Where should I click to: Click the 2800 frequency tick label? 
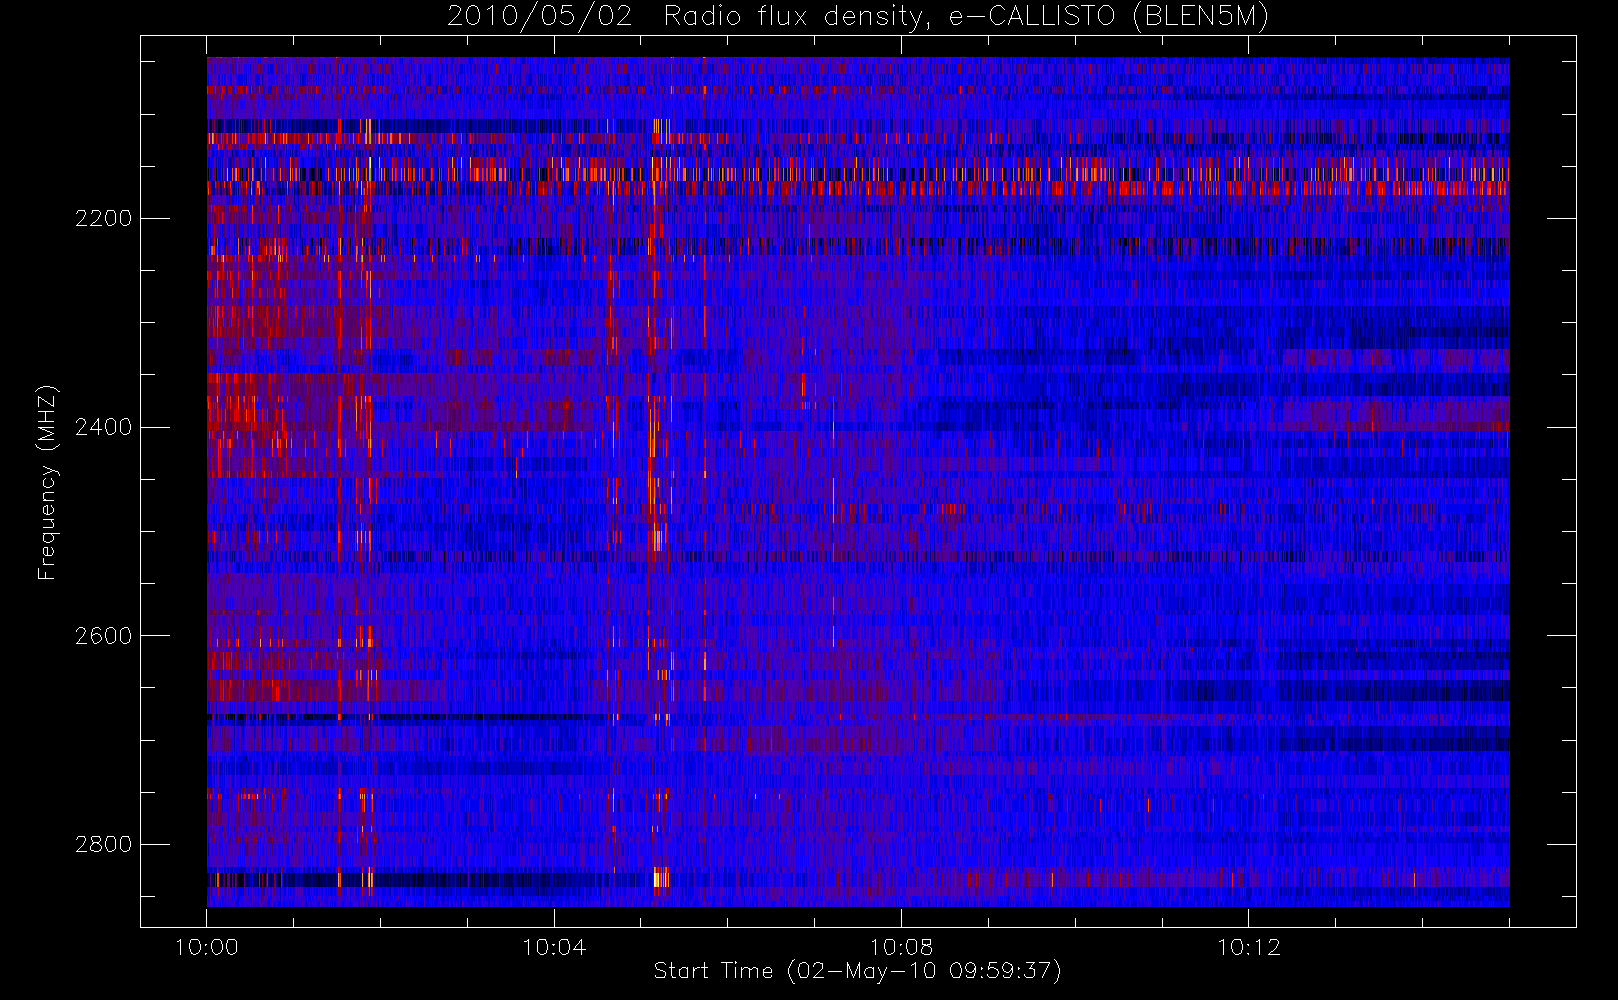click(103, 844)
